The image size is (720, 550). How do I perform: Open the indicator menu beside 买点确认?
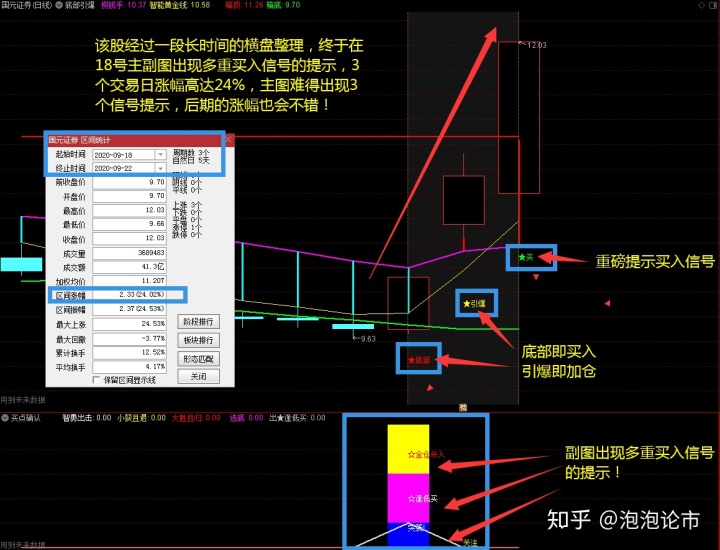tap(5, 418)
